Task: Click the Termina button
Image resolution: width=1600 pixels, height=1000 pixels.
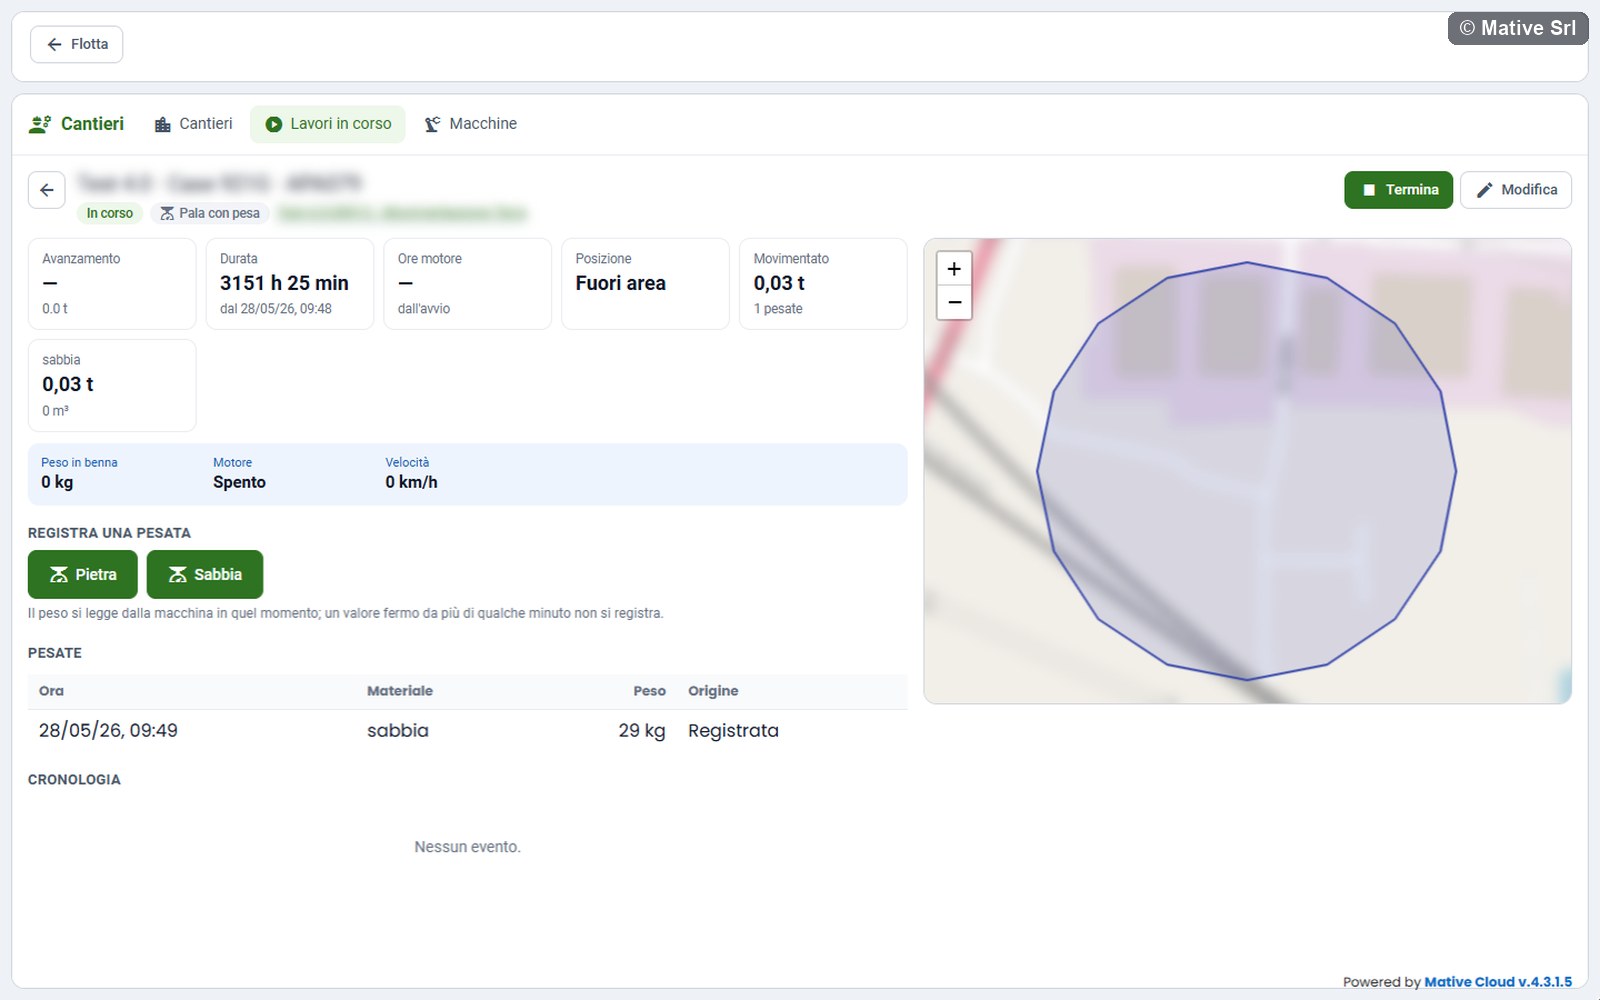Action: (1398, 190)
